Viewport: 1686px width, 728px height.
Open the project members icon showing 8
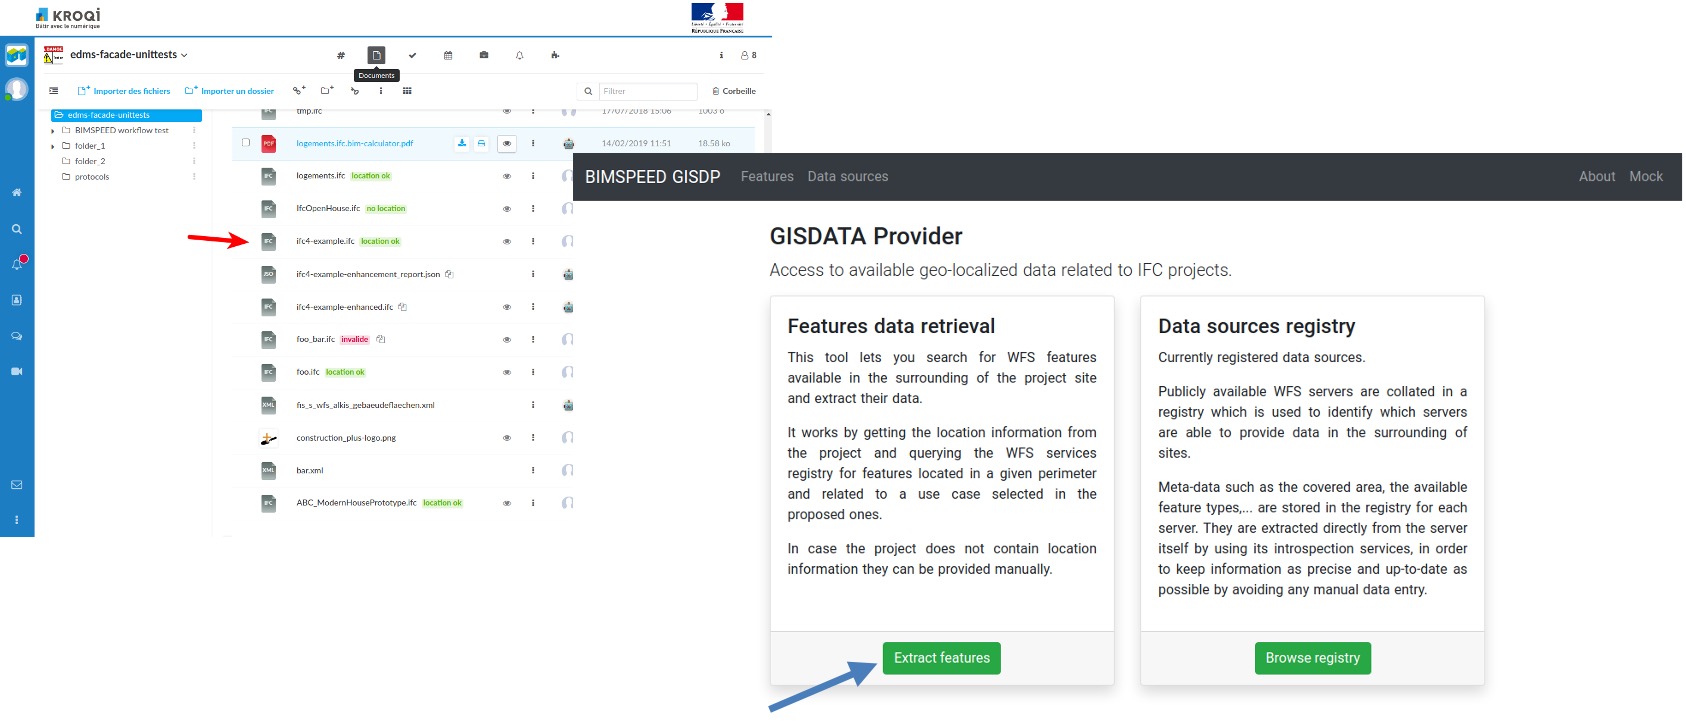748,55
